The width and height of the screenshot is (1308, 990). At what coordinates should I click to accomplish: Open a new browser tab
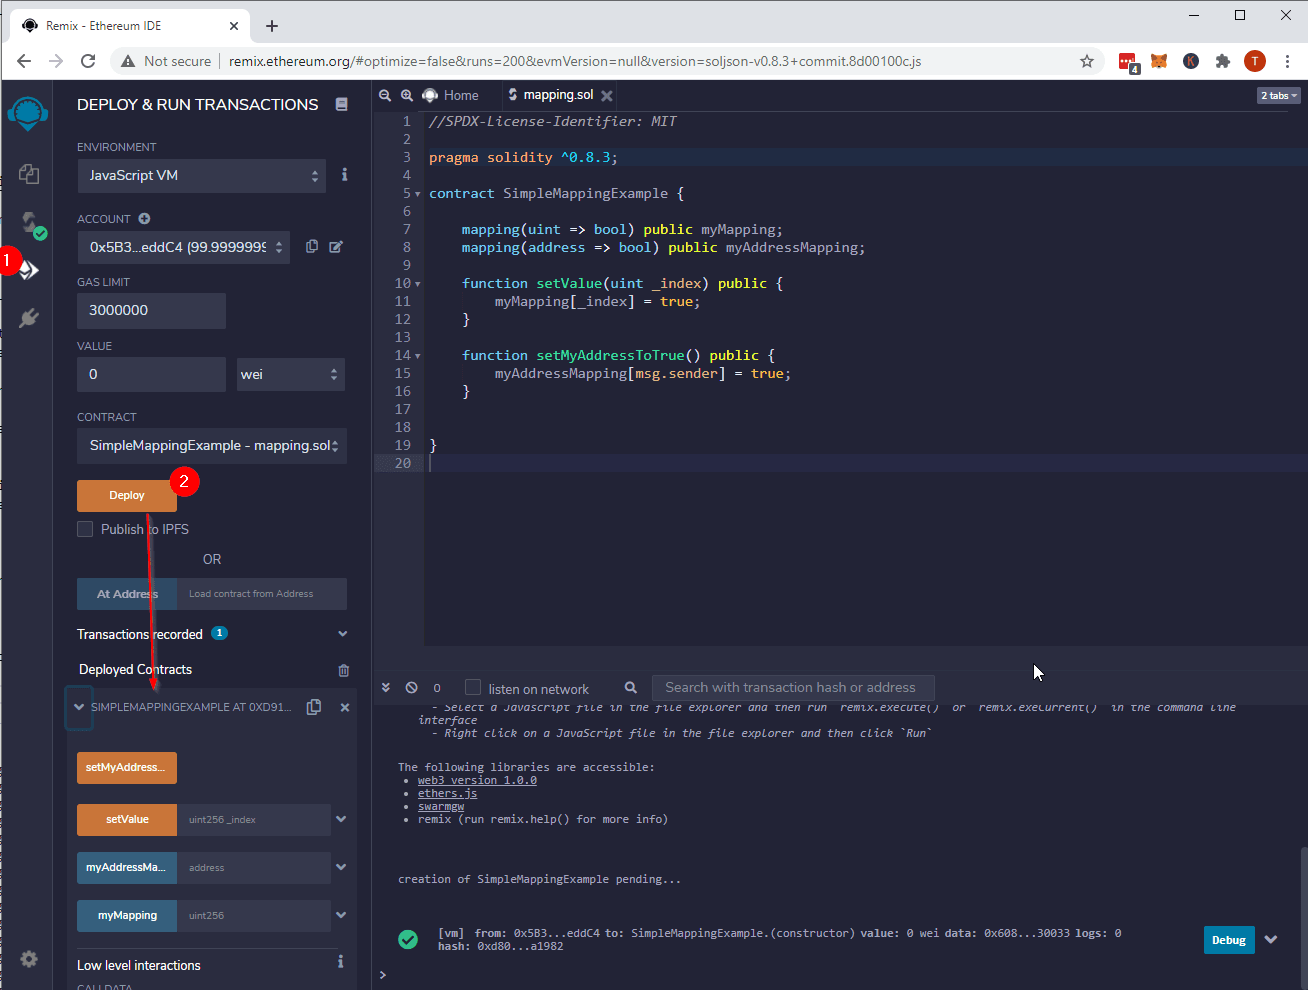(x=272, y=26)
